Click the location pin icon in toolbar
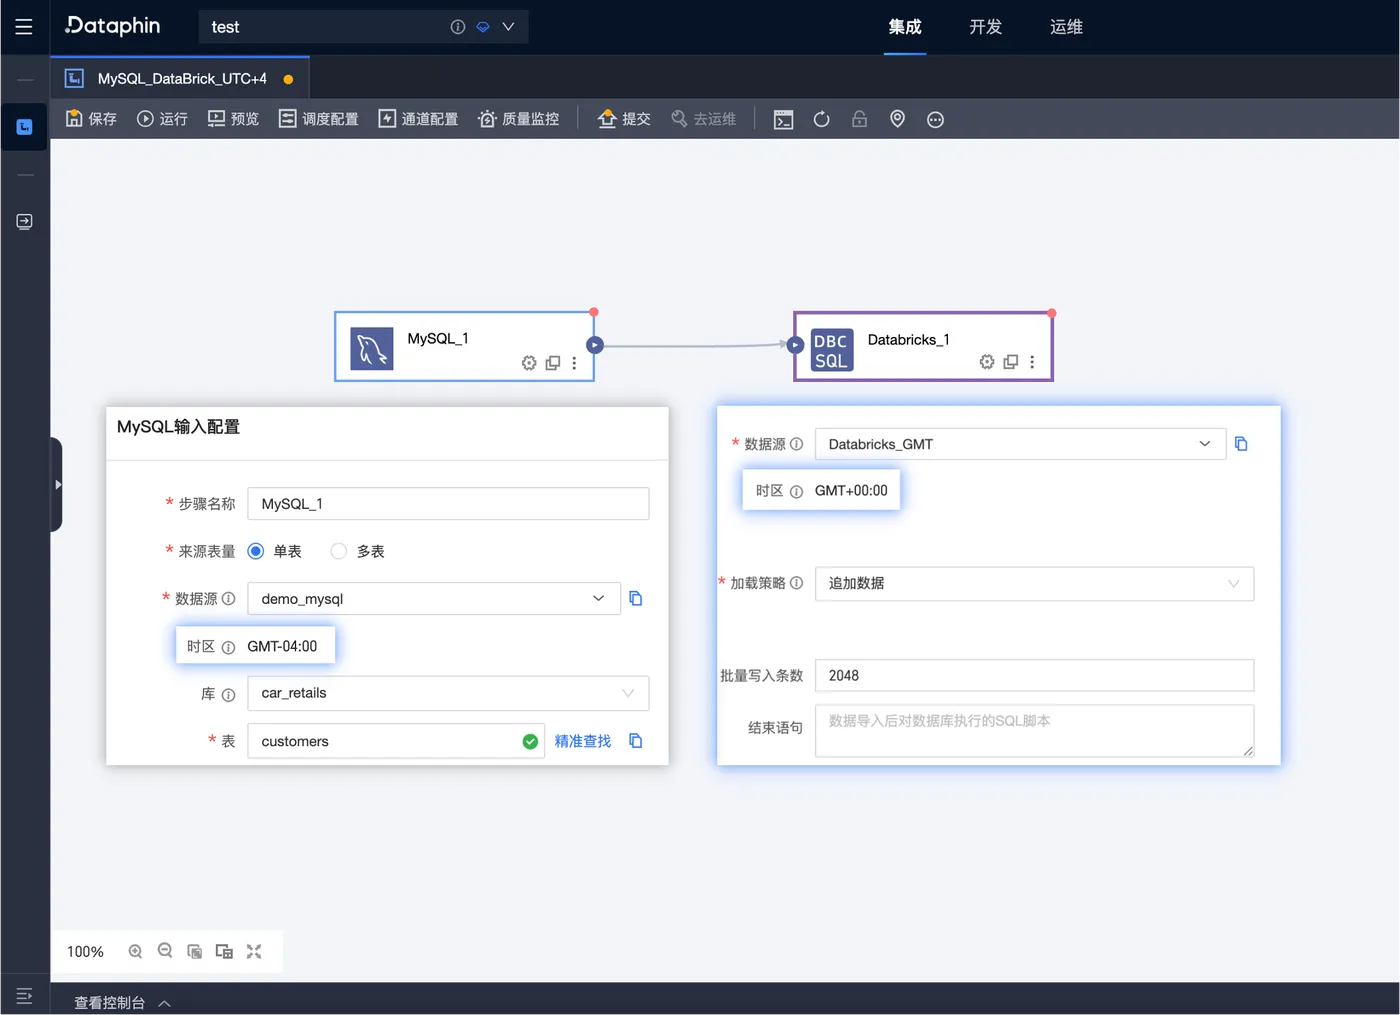This screenshot has height=1015, width=1400. (898, 120)
